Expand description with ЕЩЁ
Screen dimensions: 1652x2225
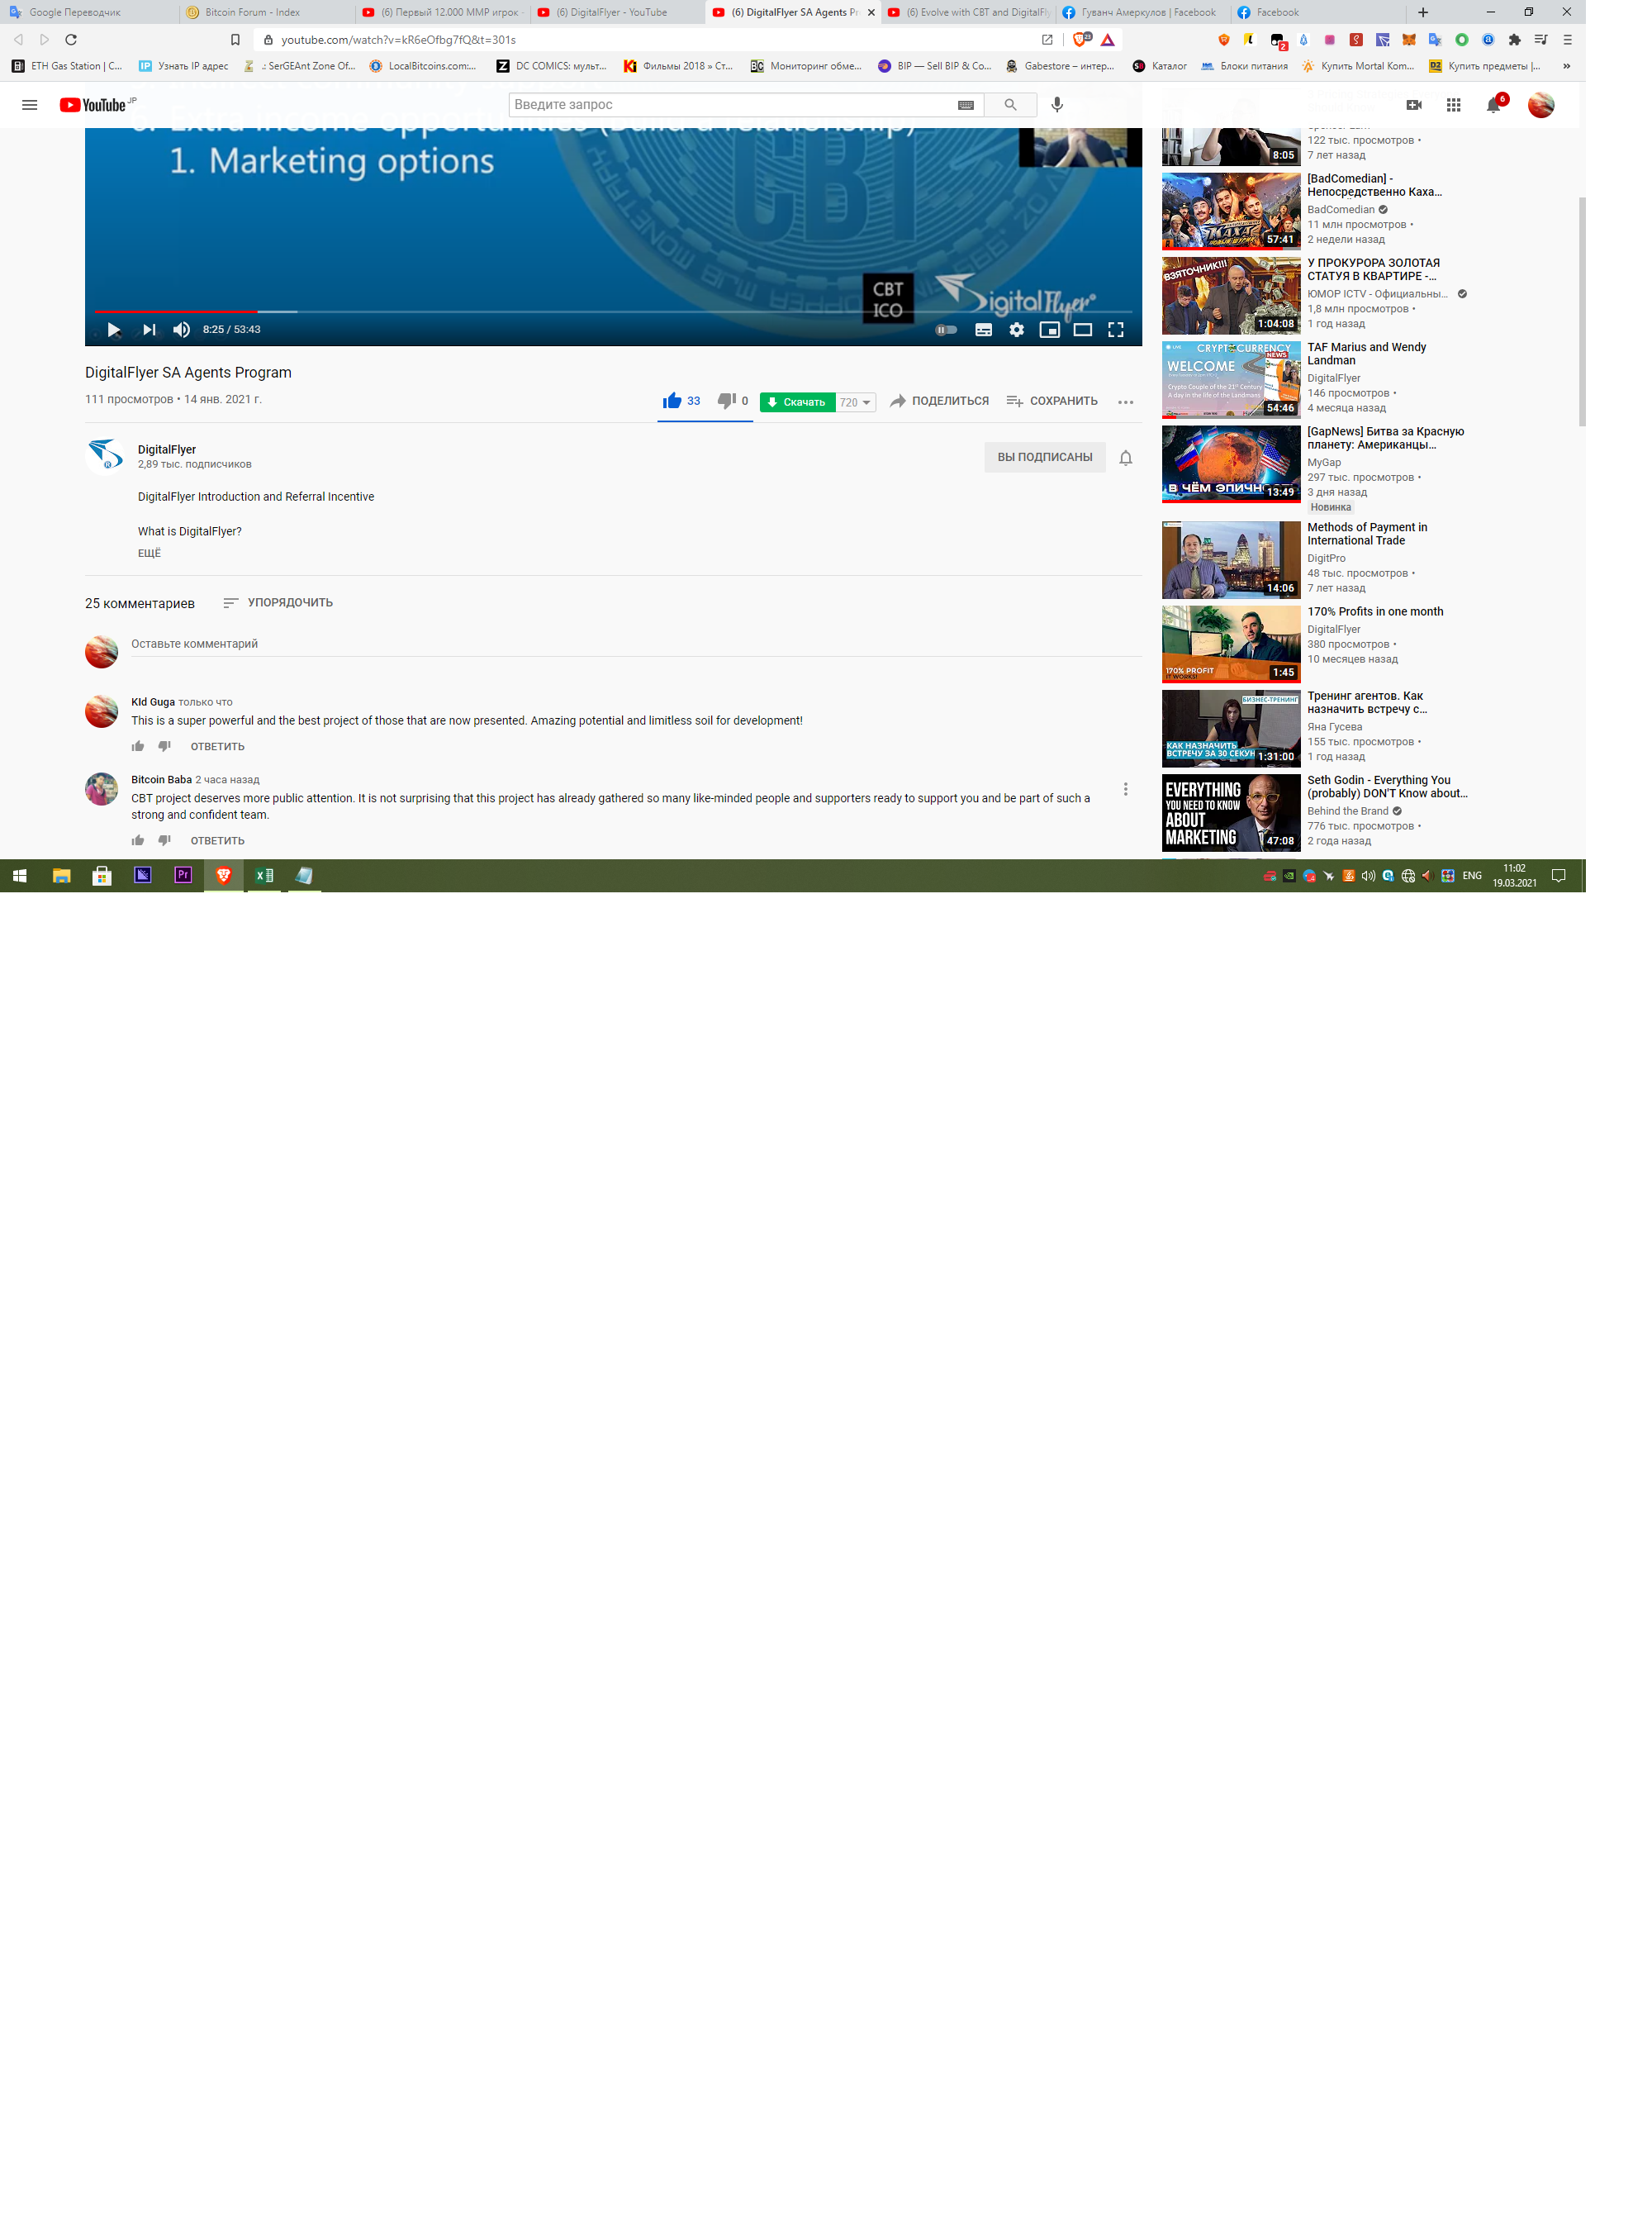pos(149,553)
